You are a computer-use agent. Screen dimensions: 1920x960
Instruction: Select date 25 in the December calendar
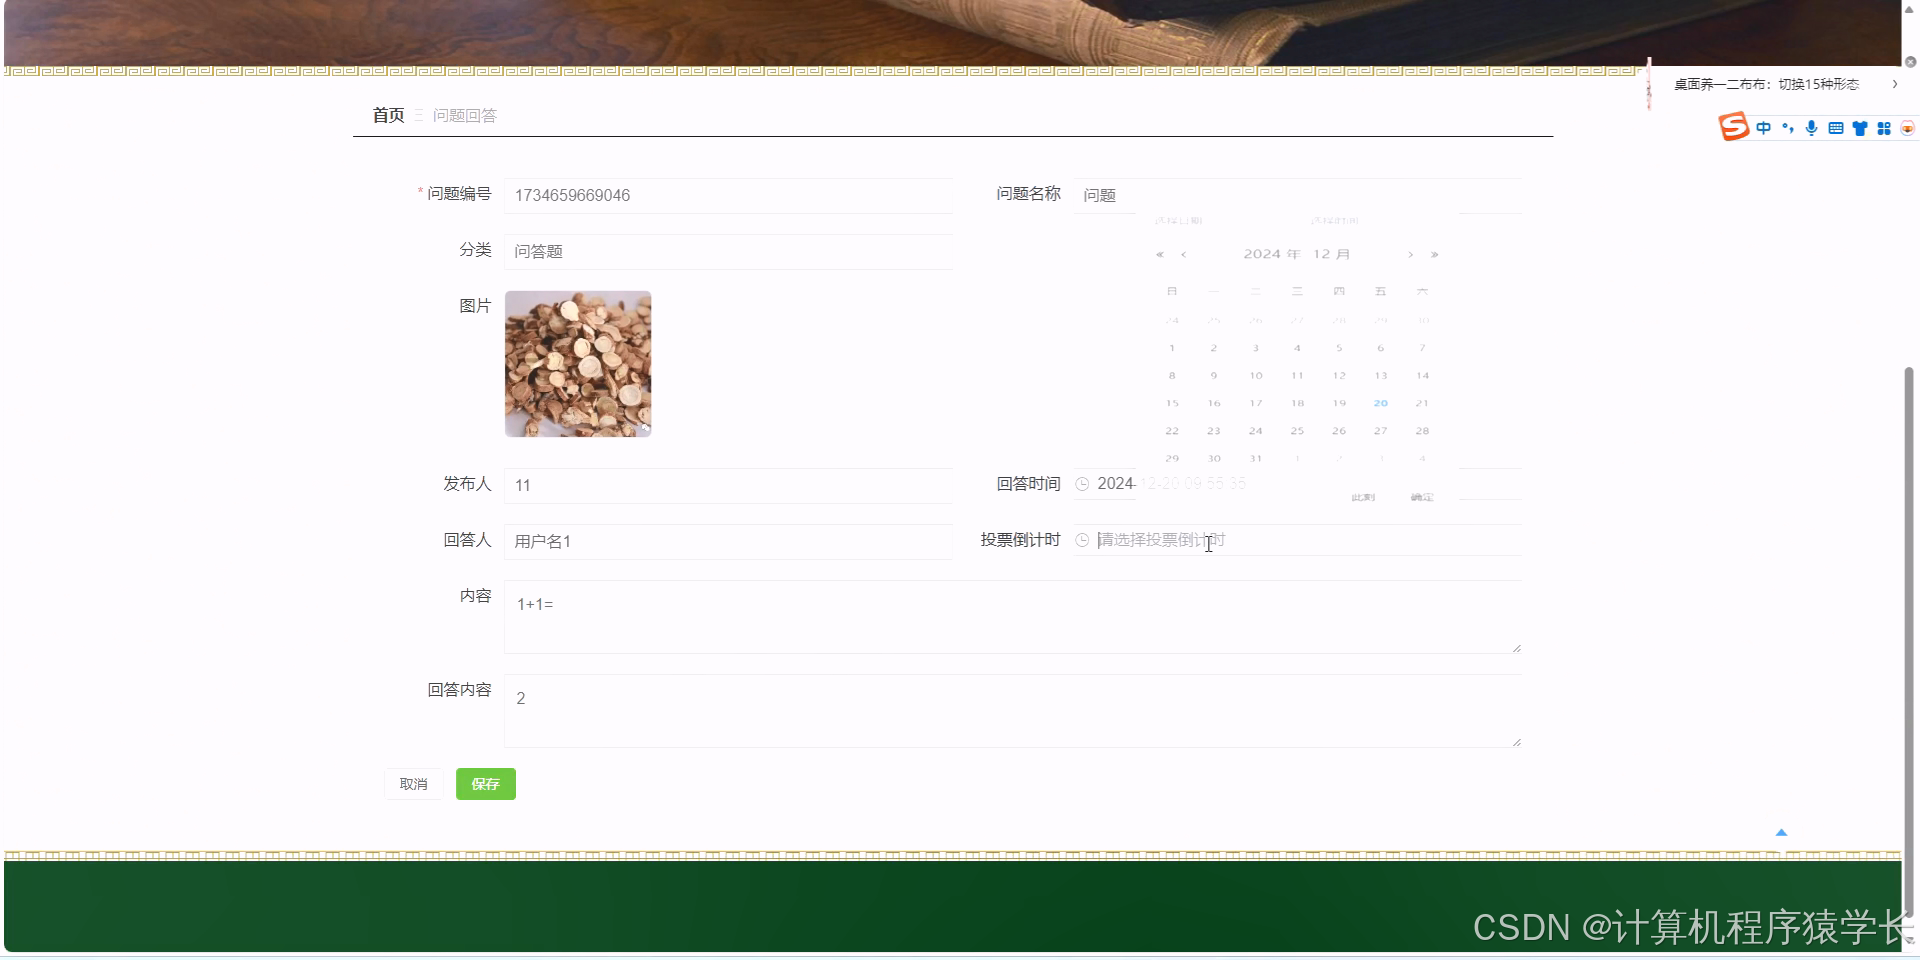pyautogui.click(x=1297, y=430)
